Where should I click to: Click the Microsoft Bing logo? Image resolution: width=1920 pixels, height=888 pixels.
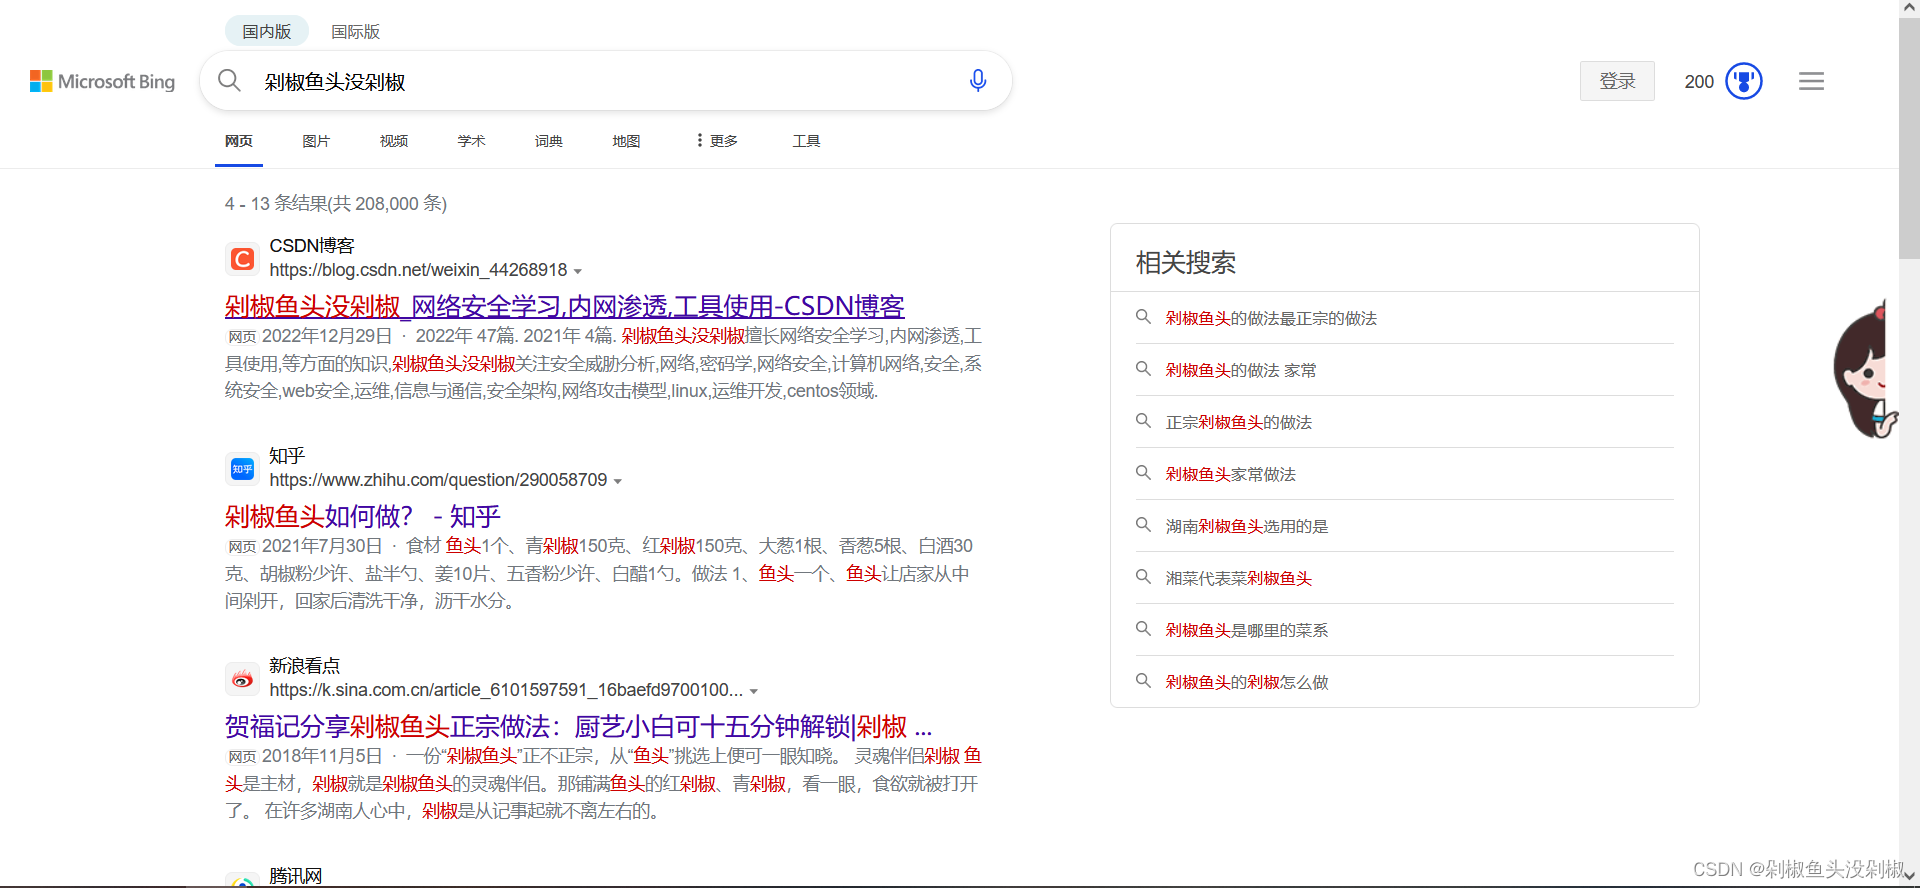tap(102, 81)
